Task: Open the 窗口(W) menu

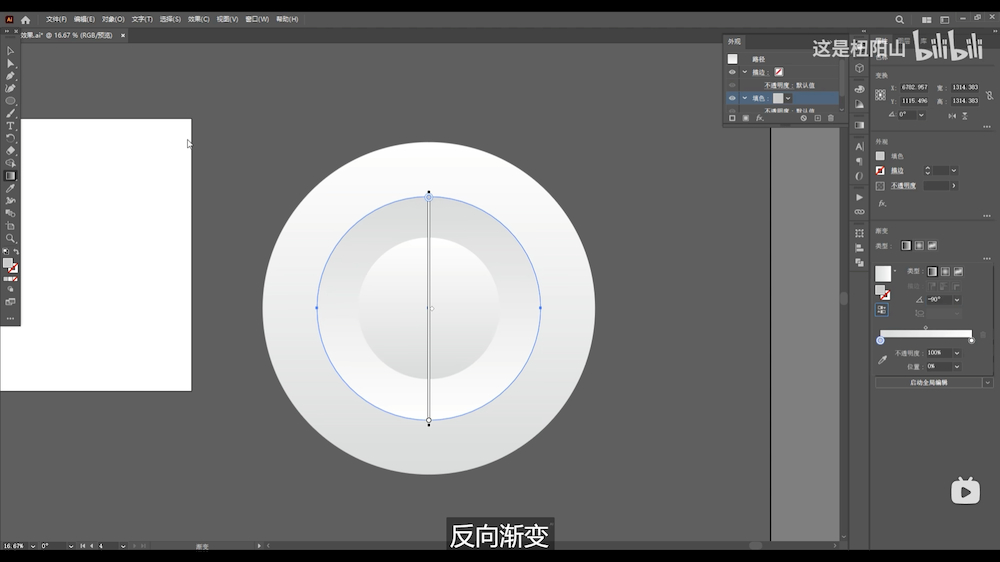Action: point(257,20)
